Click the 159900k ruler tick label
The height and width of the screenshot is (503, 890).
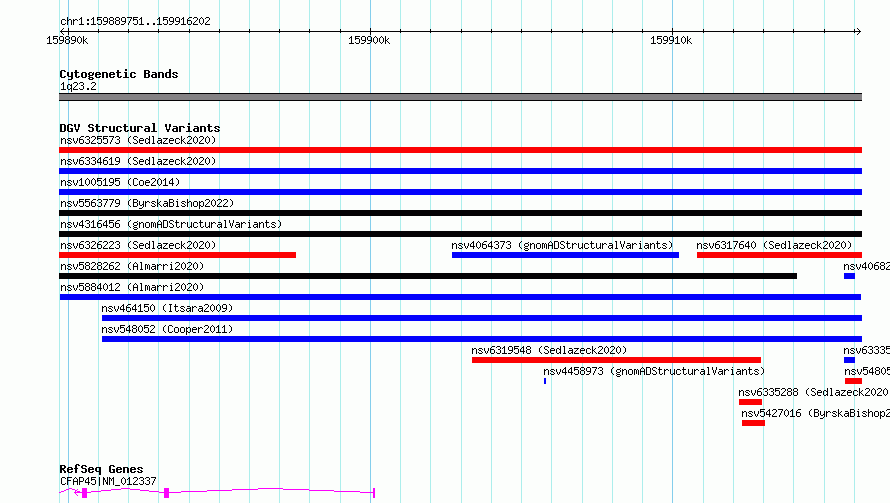[x=369, y=40]
